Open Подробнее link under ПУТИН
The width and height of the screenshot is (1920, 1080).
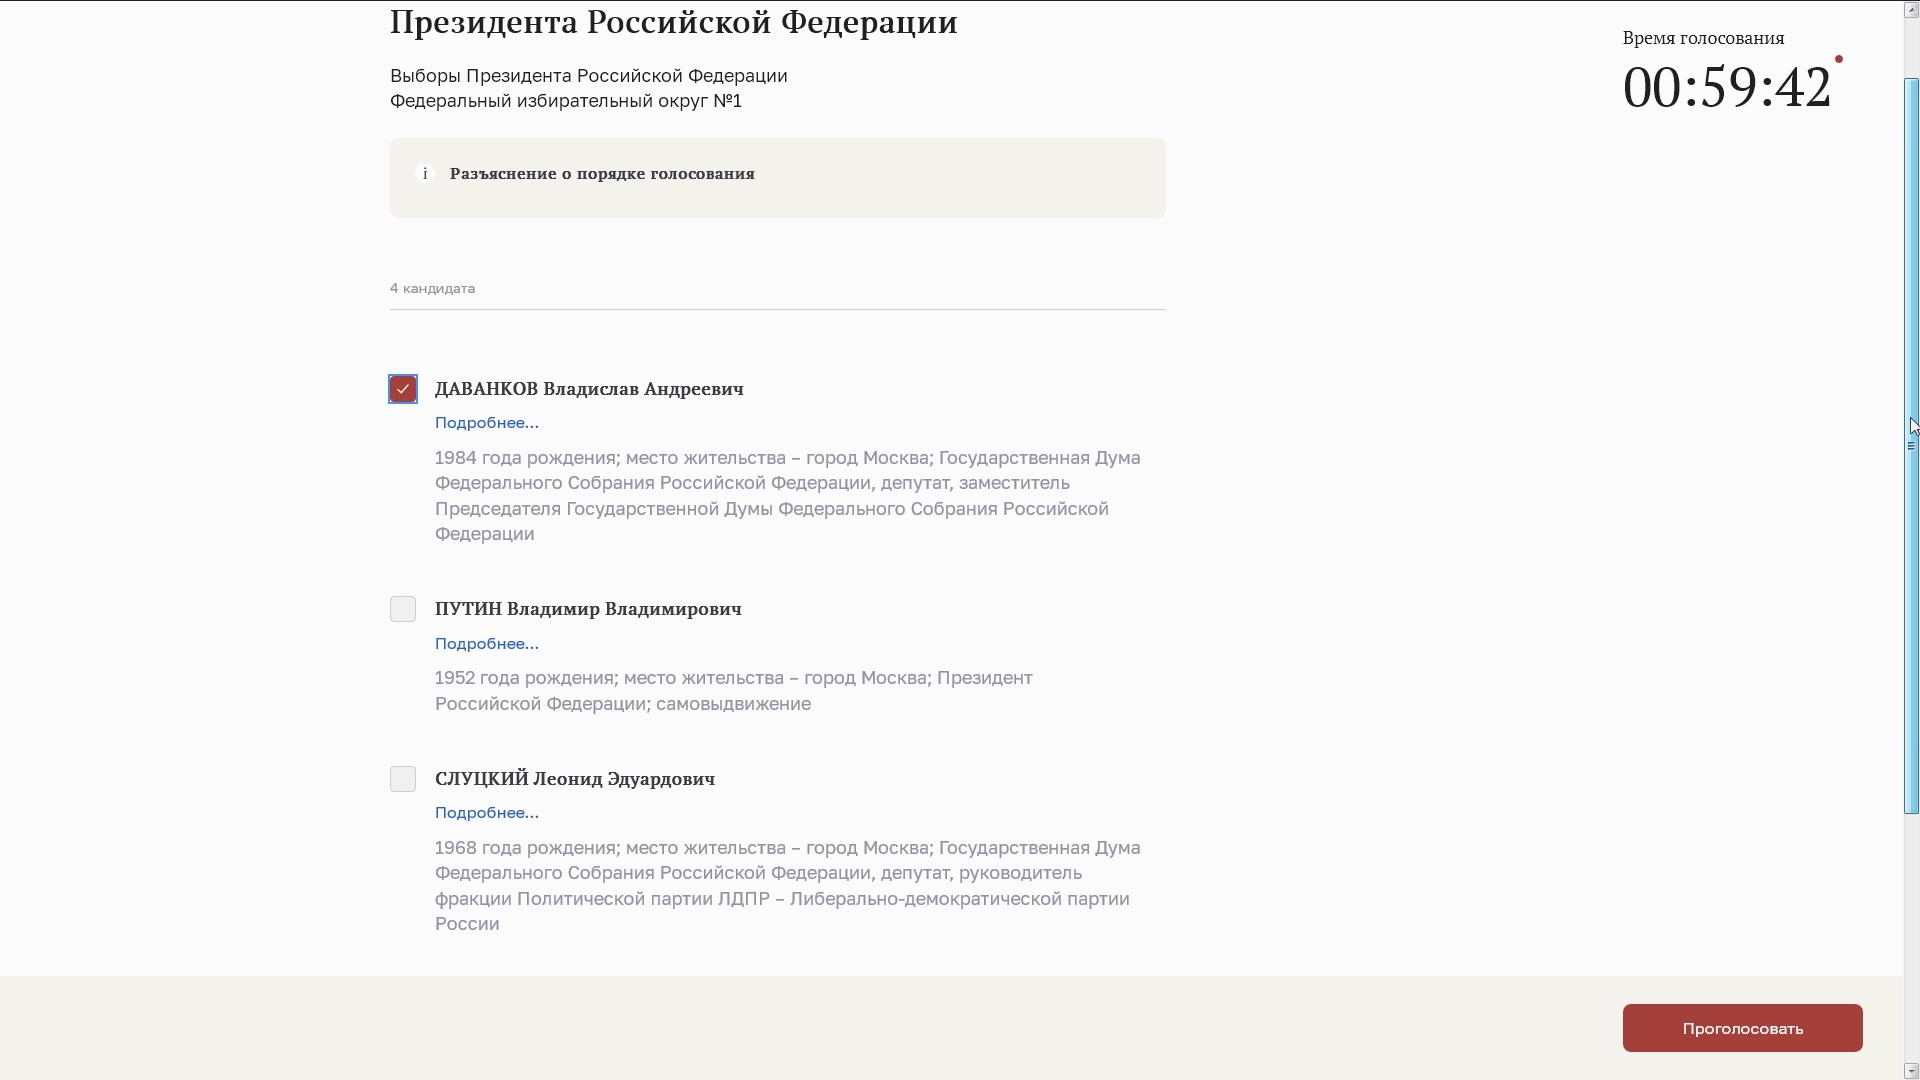pyautogui.click(x=487, y=644)
